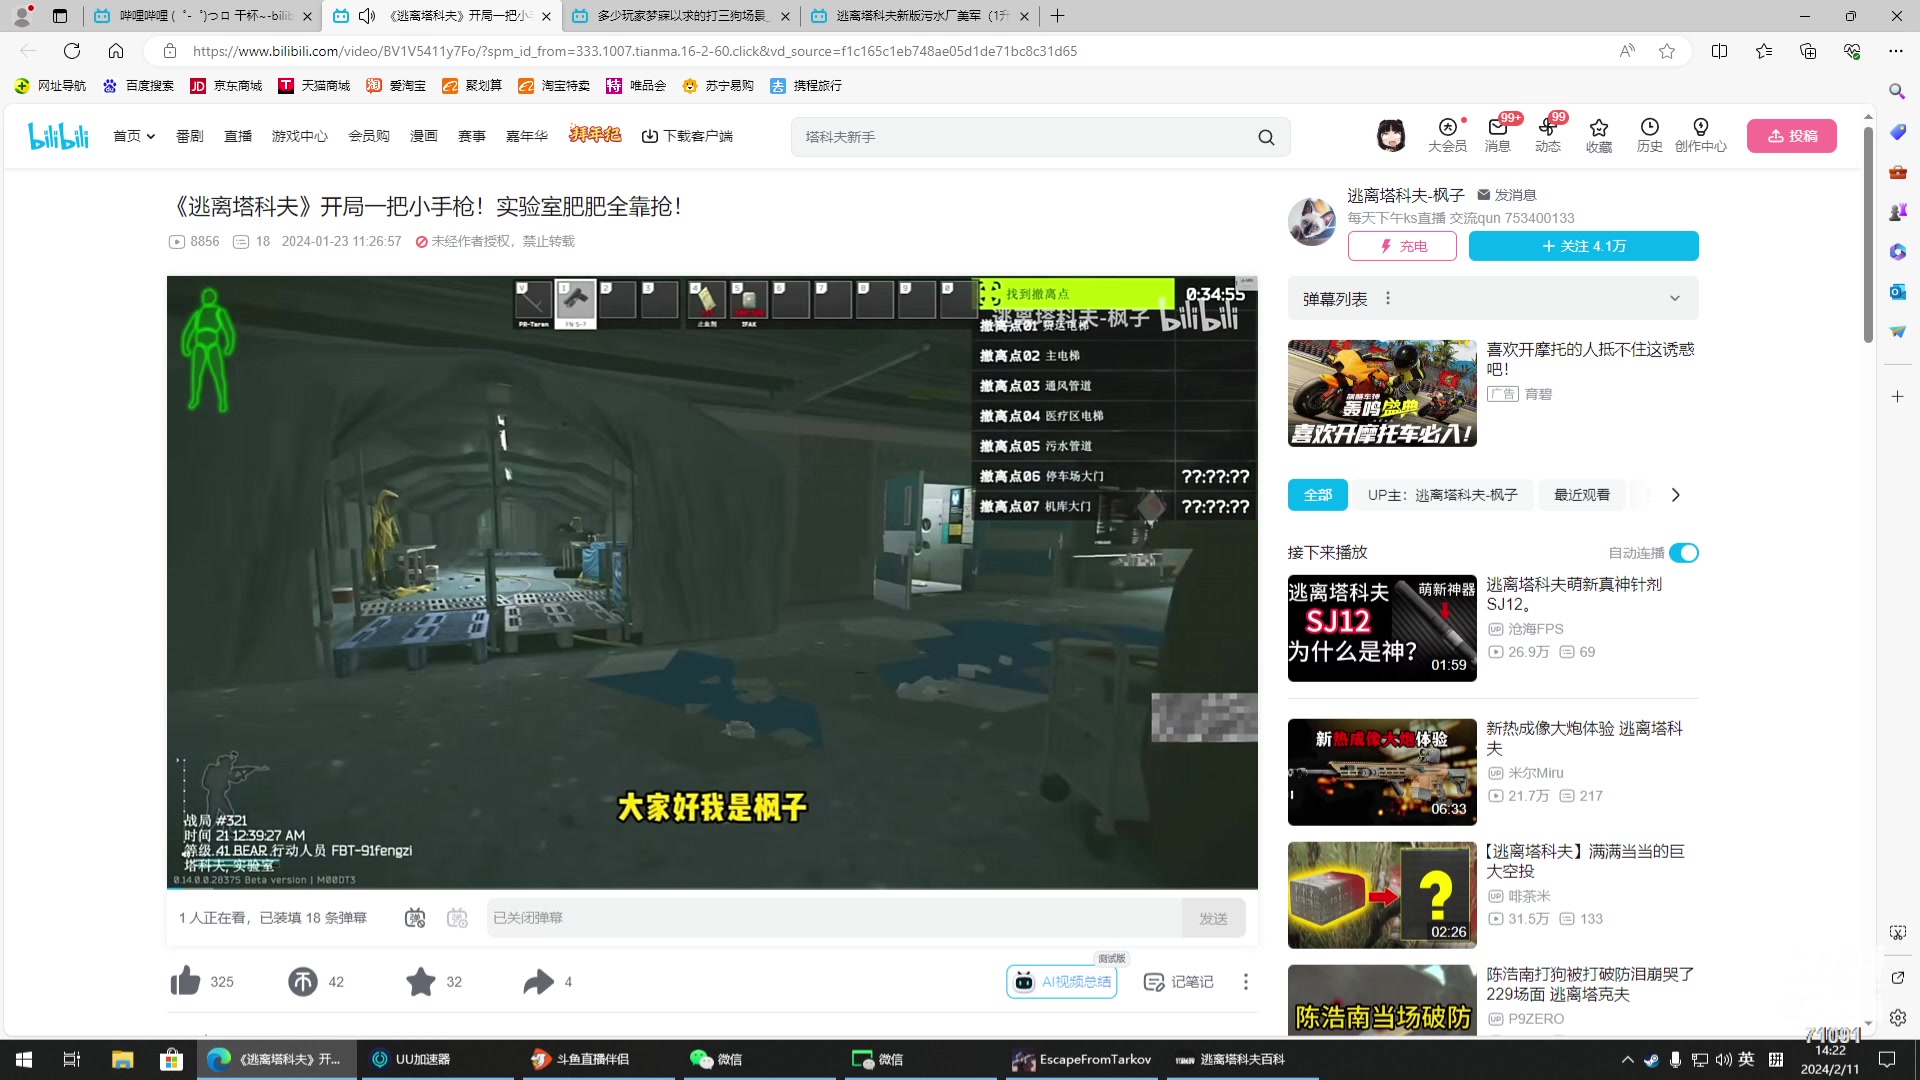This screenshot has width=1920, height=1080.
Task: Go to browser home page
Action: pos(116,51)
